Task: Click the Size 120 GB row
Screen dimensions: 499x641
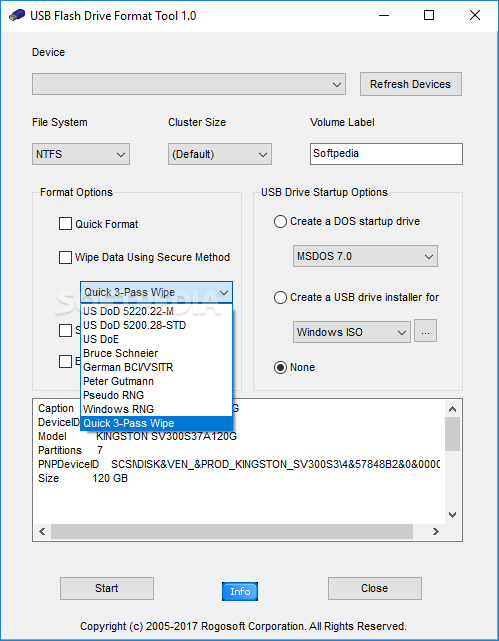Action: coord(83,478)
